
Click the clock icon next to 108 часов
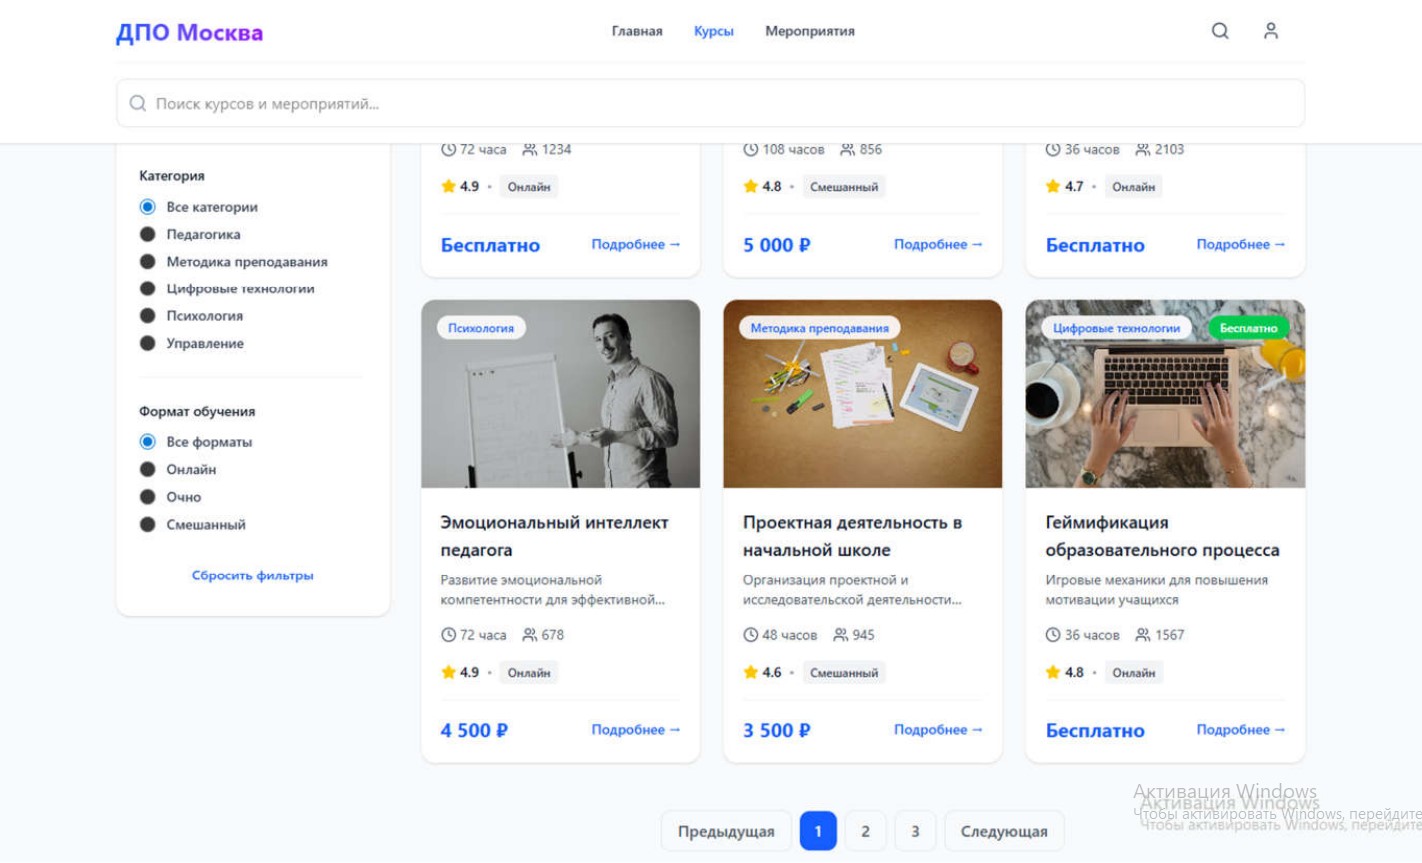click(751, 150)
